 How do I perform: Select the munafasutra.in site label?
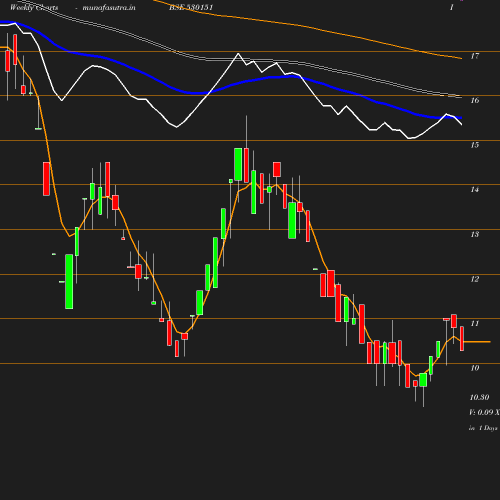109,8
